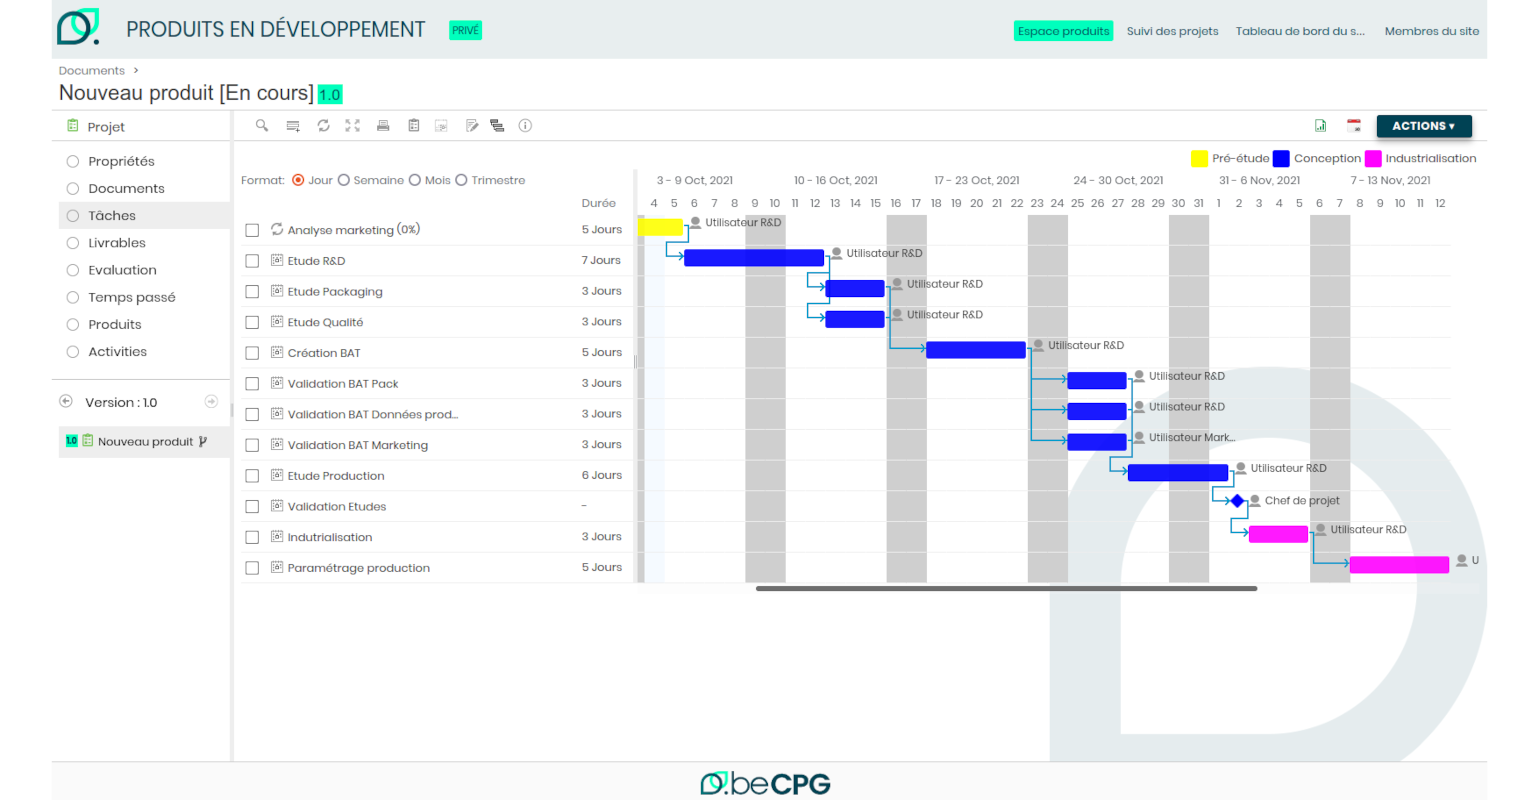Image resolution: width=1540 pixels, height=800 pixels.
Task: Open the Suivi des projets tab
Action: point(1172,31)
